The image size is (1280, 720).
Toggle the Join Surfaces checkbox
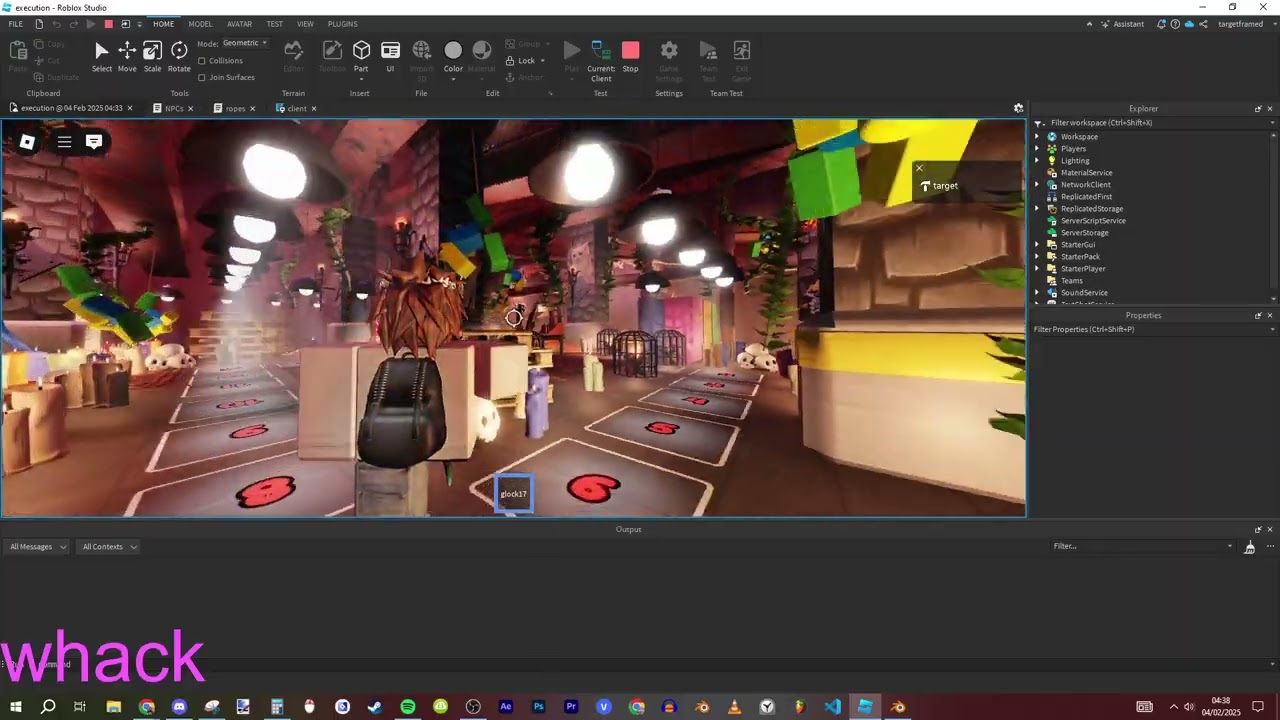pyautogui.click(x=202, y=77)
